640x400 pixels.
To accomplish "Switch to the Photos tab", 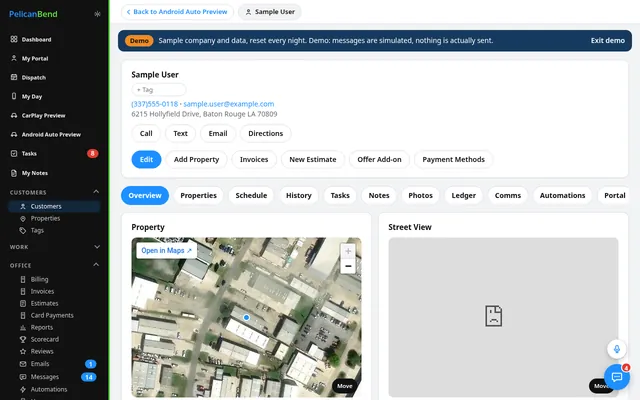I will click(420, 196).
